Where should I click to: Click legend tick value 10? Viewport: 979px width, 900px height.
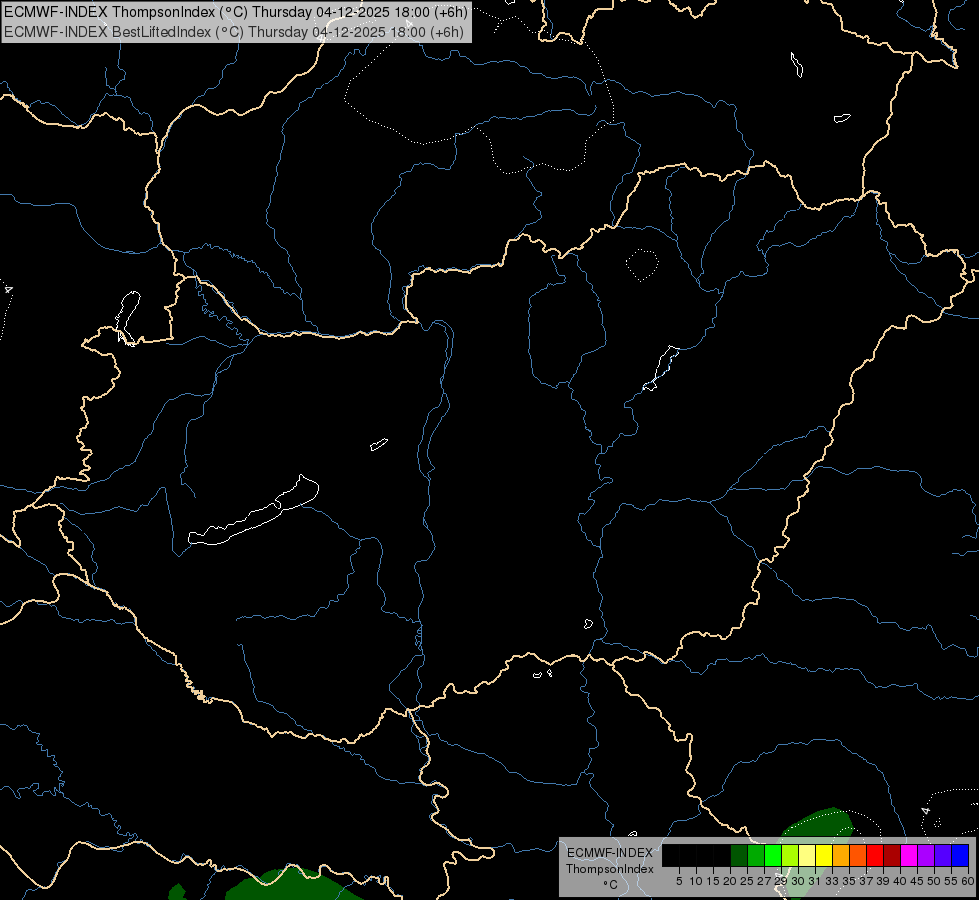[x=696, y=881]
